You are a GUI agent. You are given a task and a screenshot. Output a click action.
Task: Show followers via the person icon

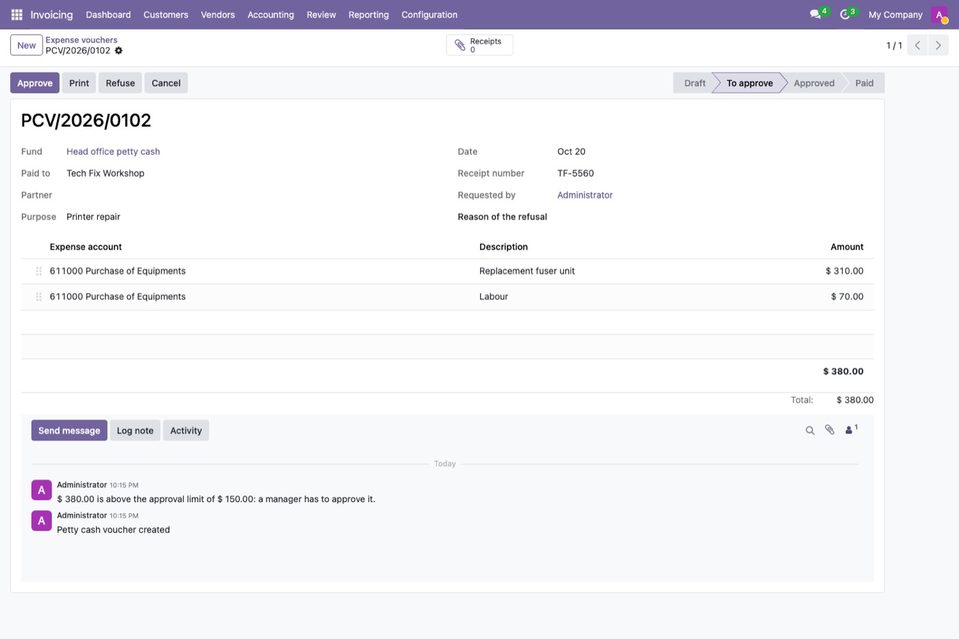[x=851, y=430]
